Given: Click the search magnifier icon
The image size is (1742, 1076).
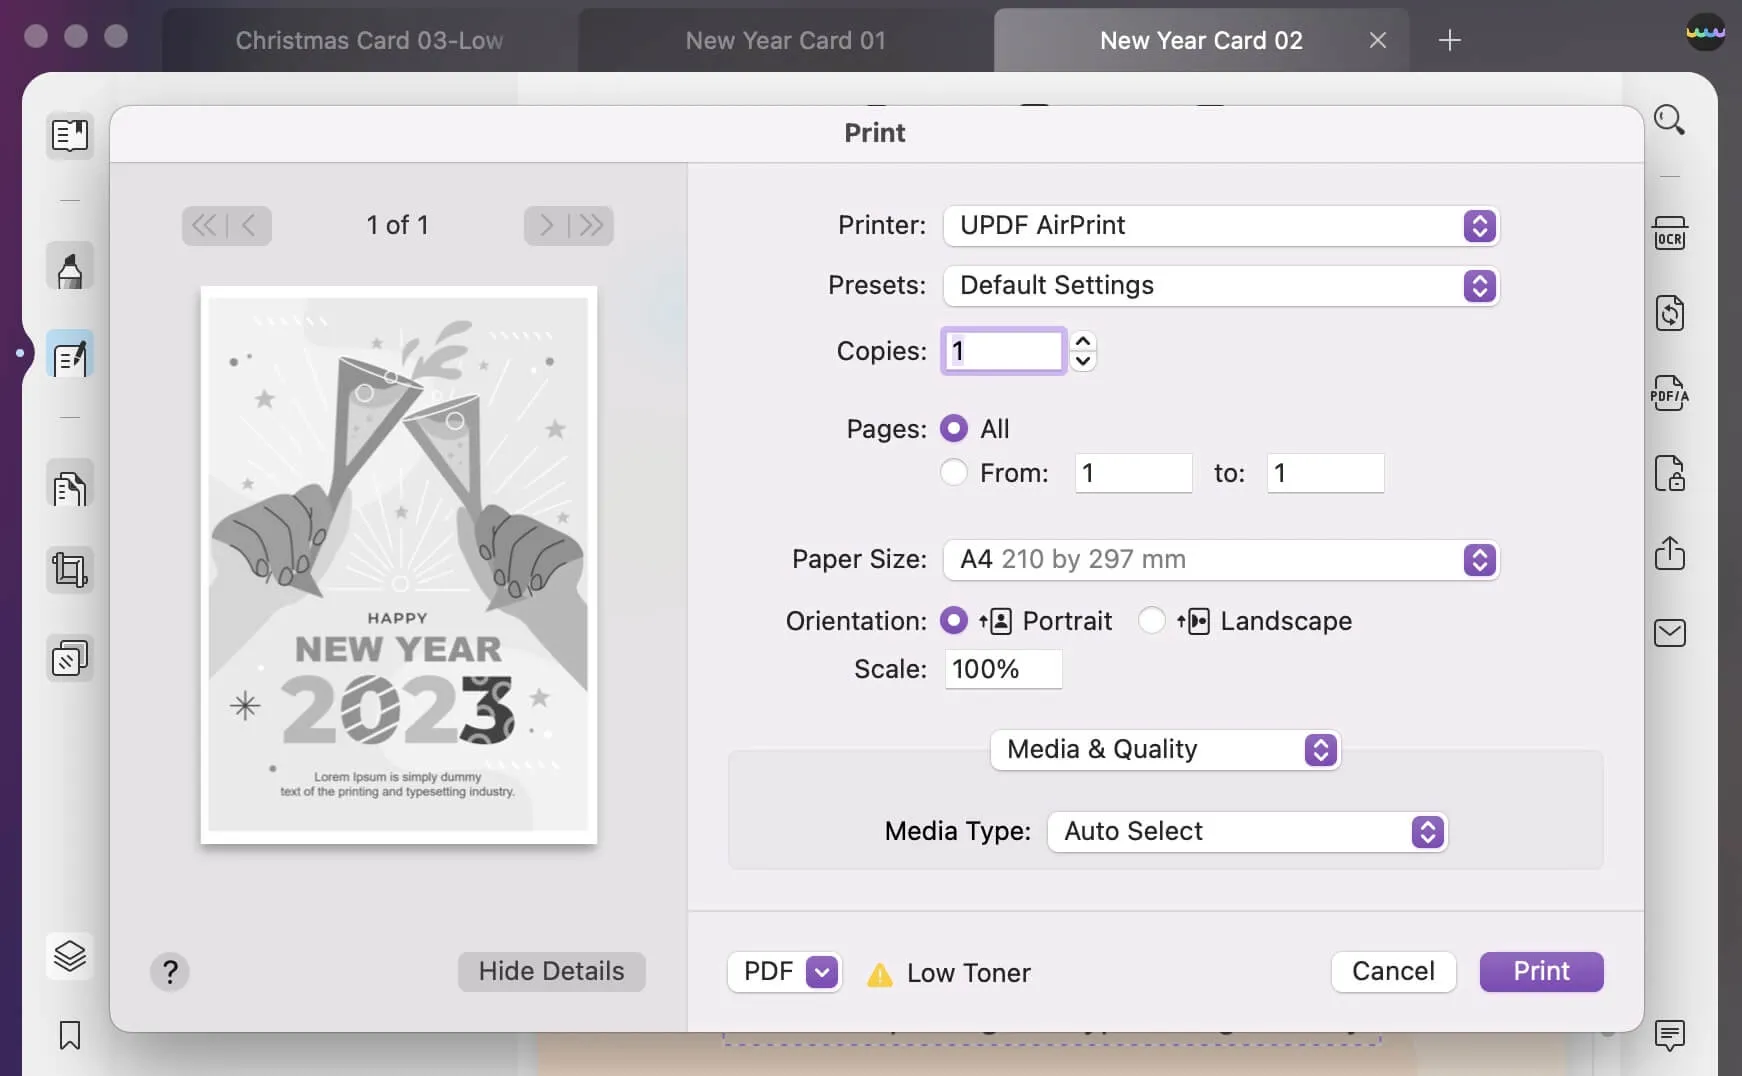Looking at the screenshot, I should 1669,120.
